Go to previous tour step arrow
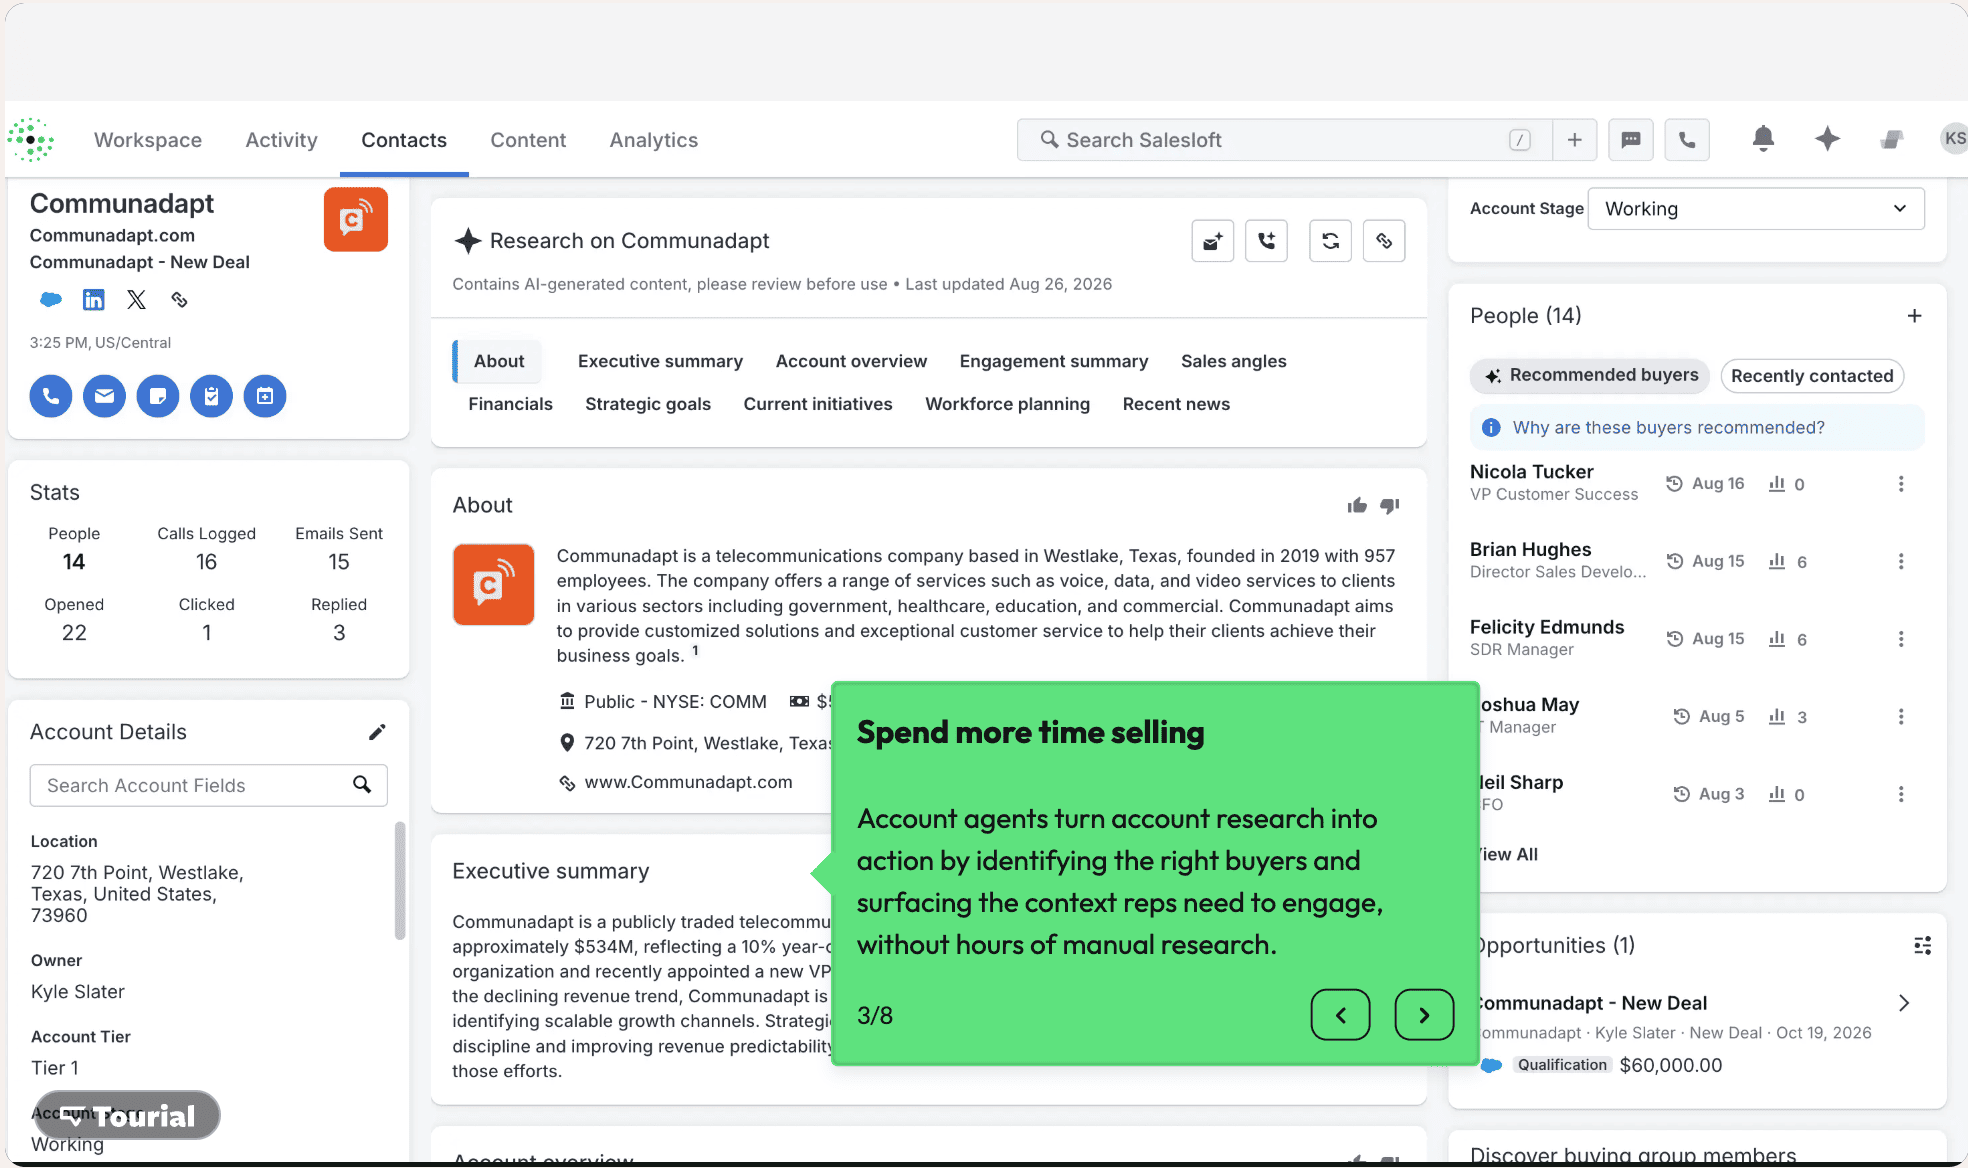The height and width of the screenshot is (1168, 1968). (x=1340, y=1015)
